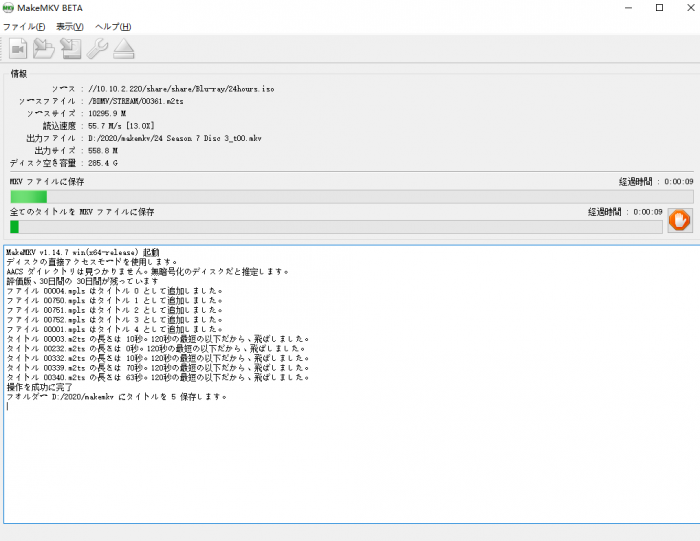This screenshot has width=700, height=541.
Task: Click the read speed 55.7 M/s value
Action: (x=121, y=126)
